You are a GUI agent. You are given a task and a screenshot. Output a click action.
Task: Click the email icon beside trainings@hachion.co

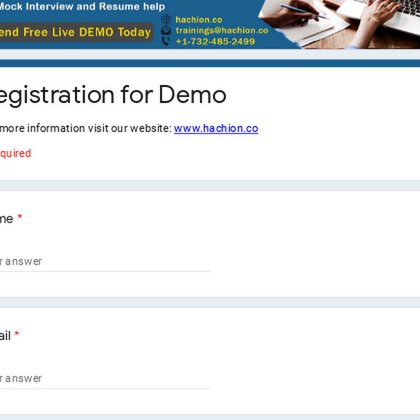coord(166,30)
